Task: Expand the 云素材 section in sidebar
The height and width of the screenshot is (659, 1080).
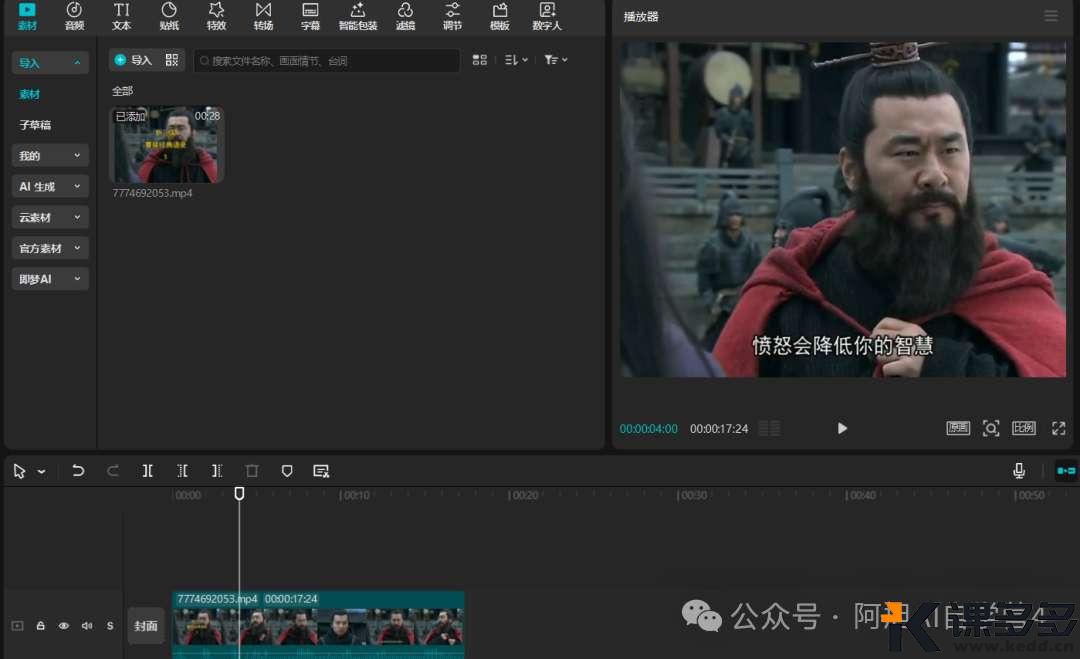Action: click(x=50, y=217)
